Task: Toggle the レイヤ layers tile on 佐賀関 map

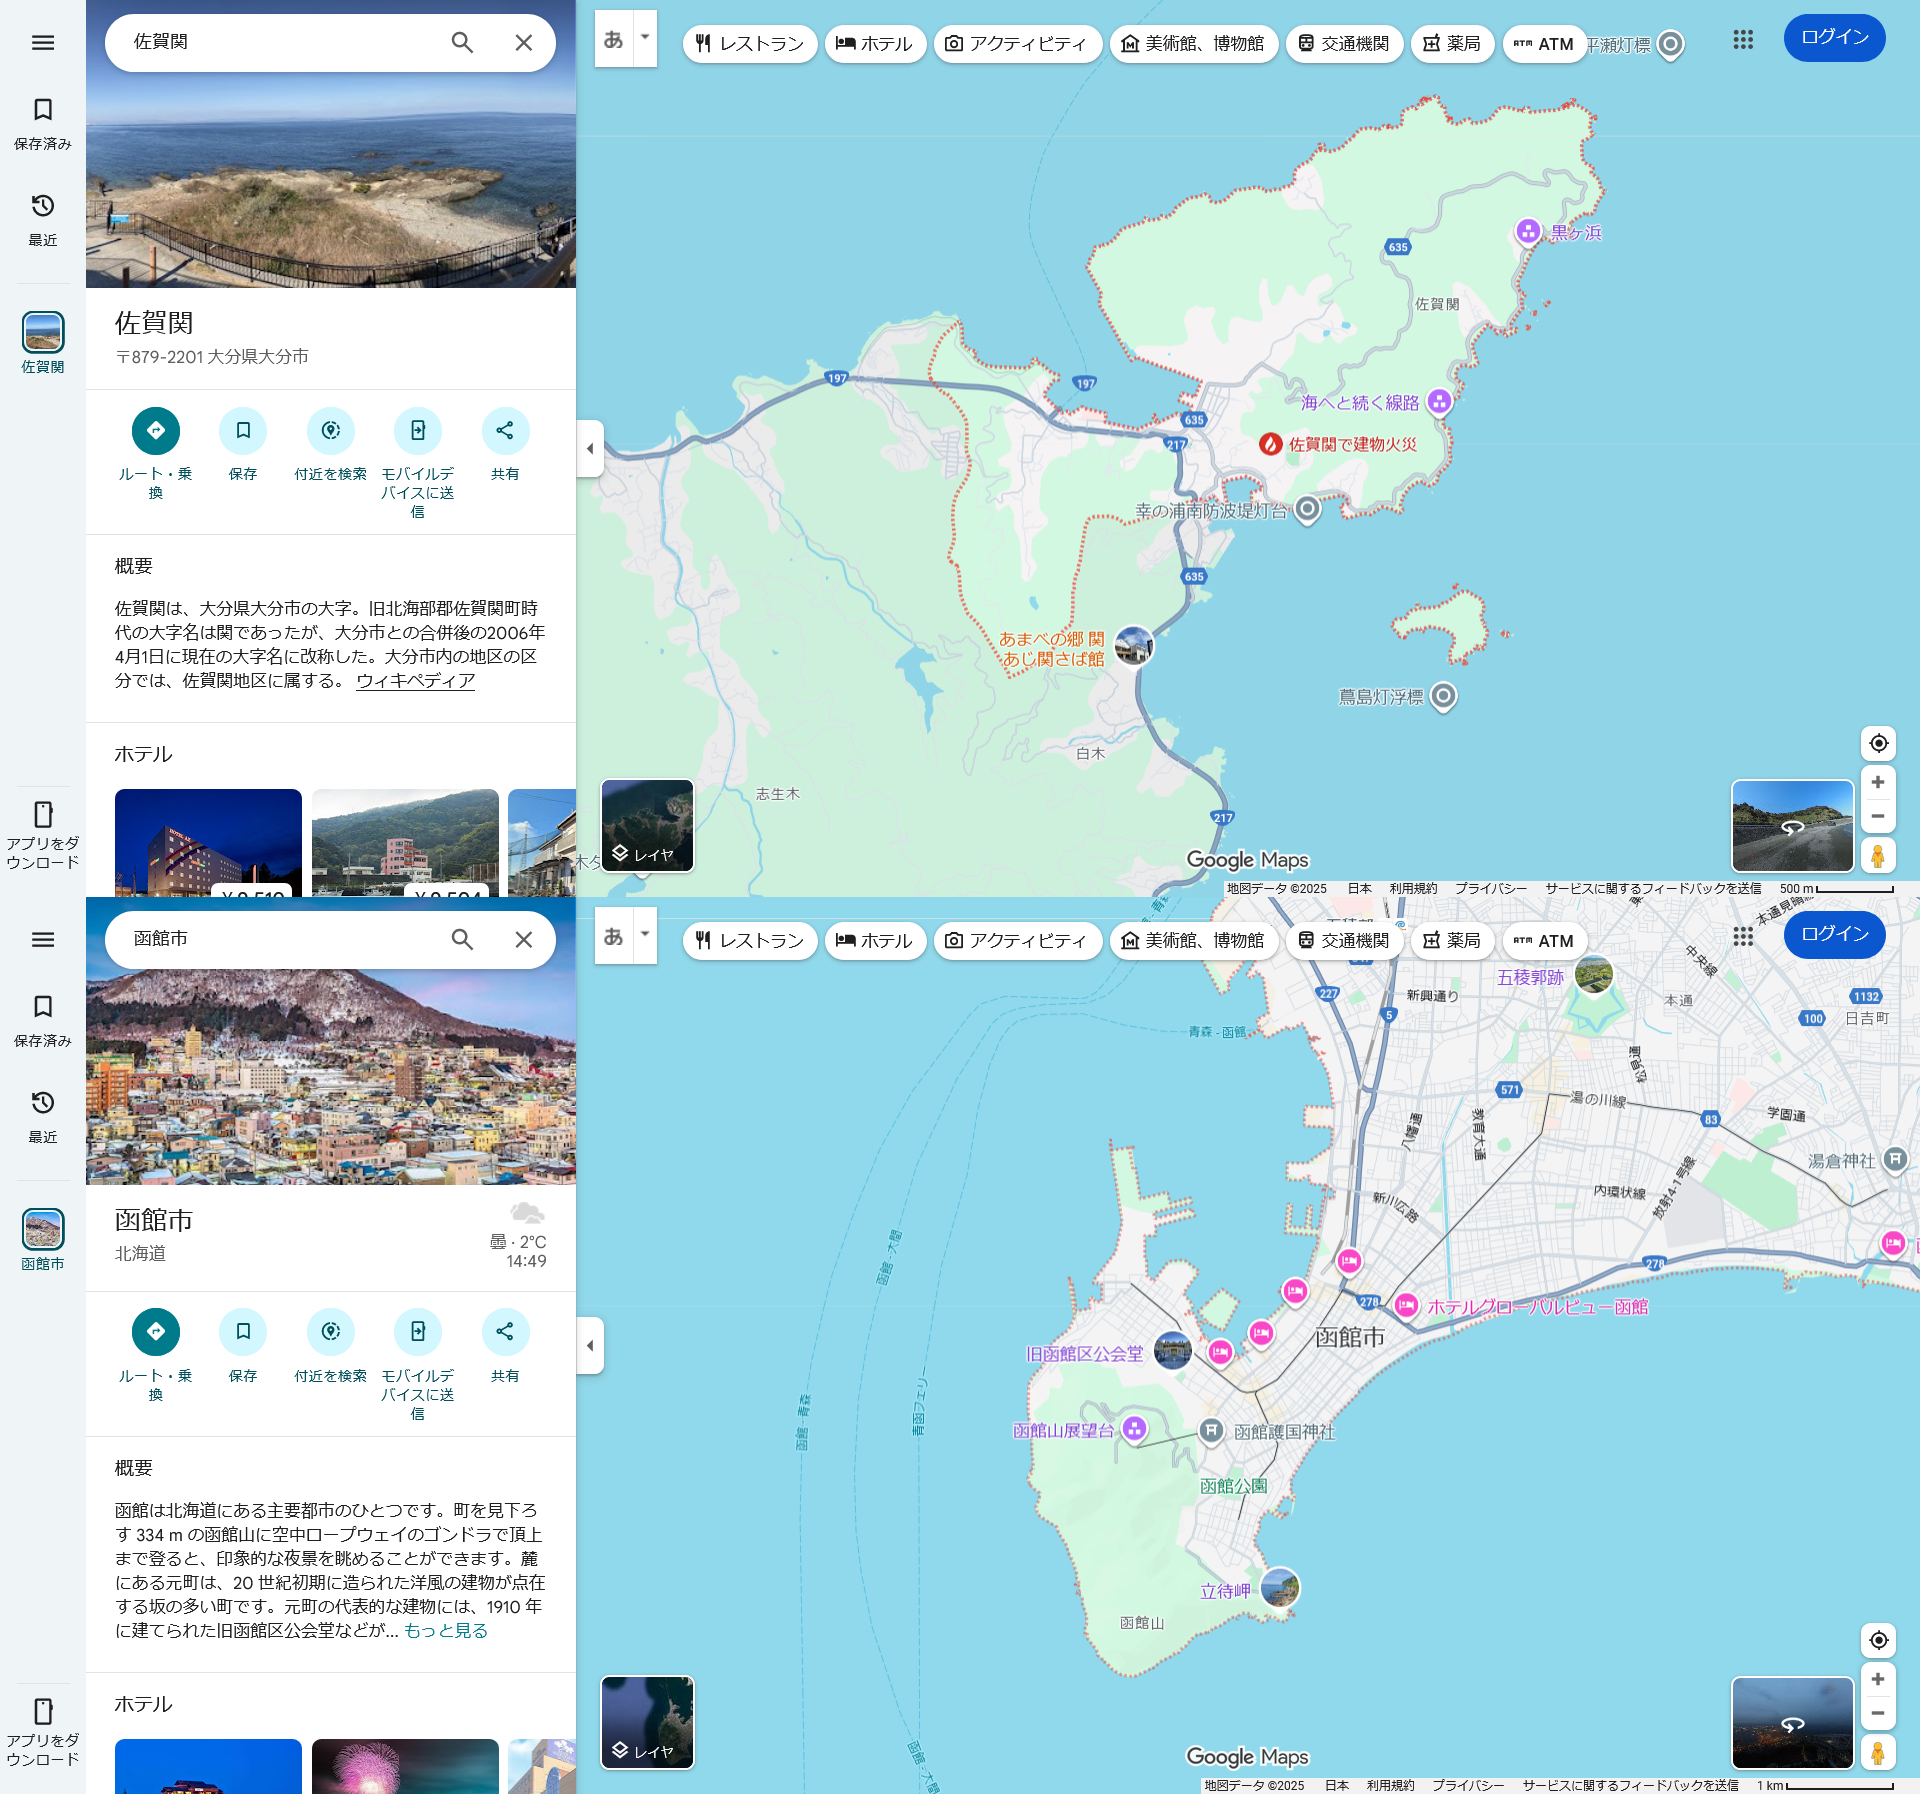Action: click(x=647, y=826)
